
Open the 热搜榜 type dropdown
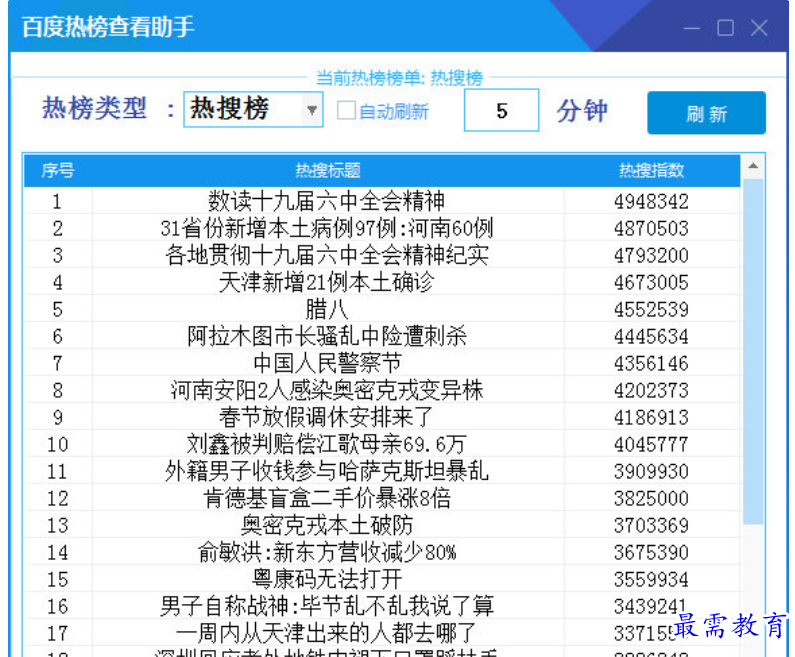[253, 110]
